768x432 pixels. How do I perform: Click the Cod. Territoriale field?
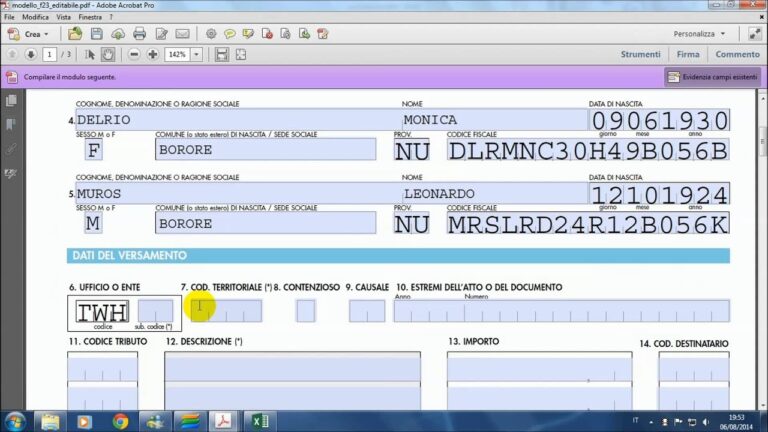pos(226,311)
